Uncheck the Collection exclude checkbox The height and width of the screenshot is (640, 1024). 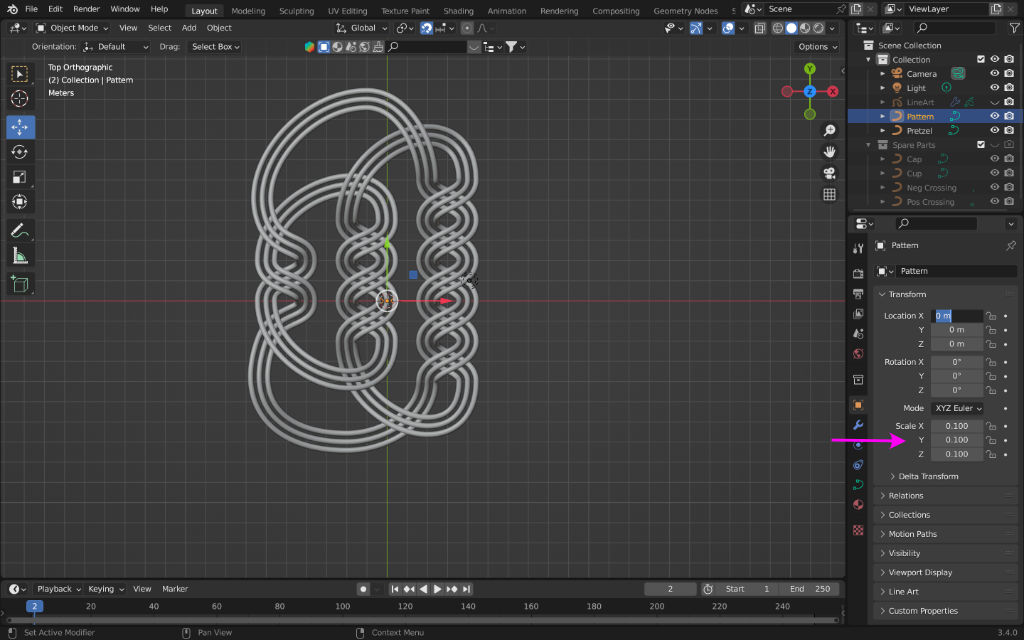coord(980,59)
